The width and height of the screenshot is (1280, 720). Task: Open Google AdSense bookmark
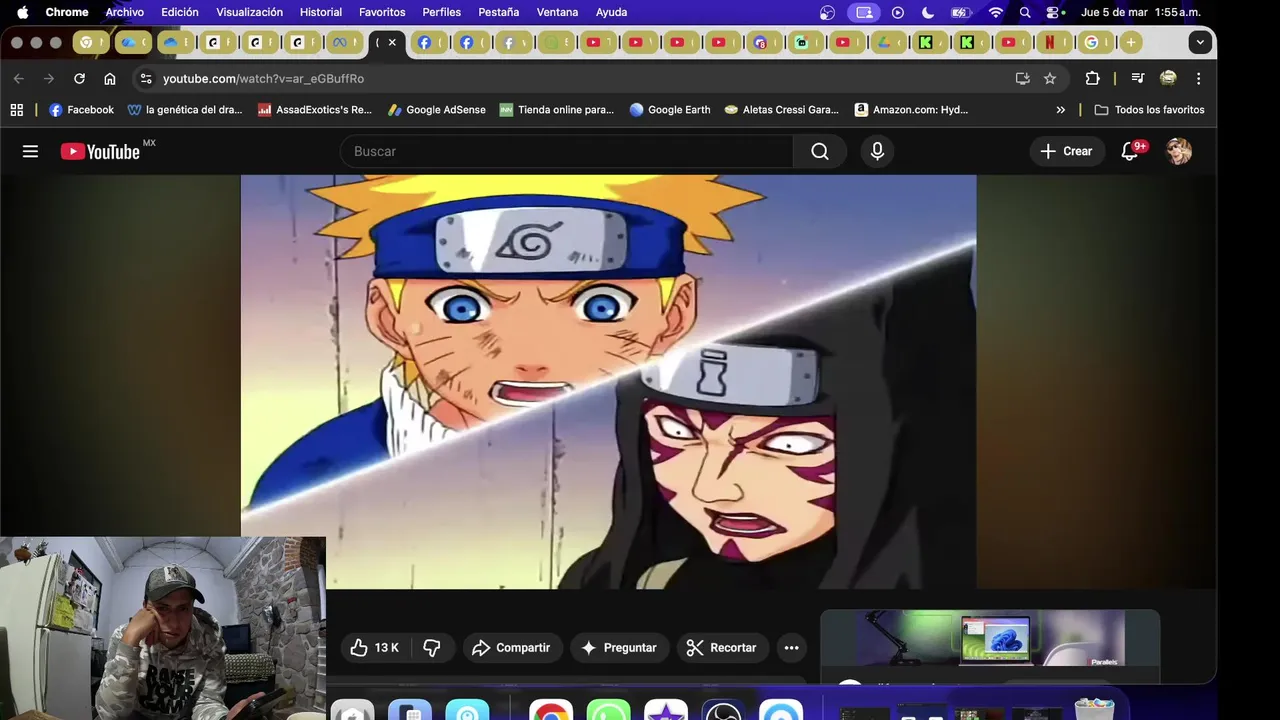pos(436,110)
